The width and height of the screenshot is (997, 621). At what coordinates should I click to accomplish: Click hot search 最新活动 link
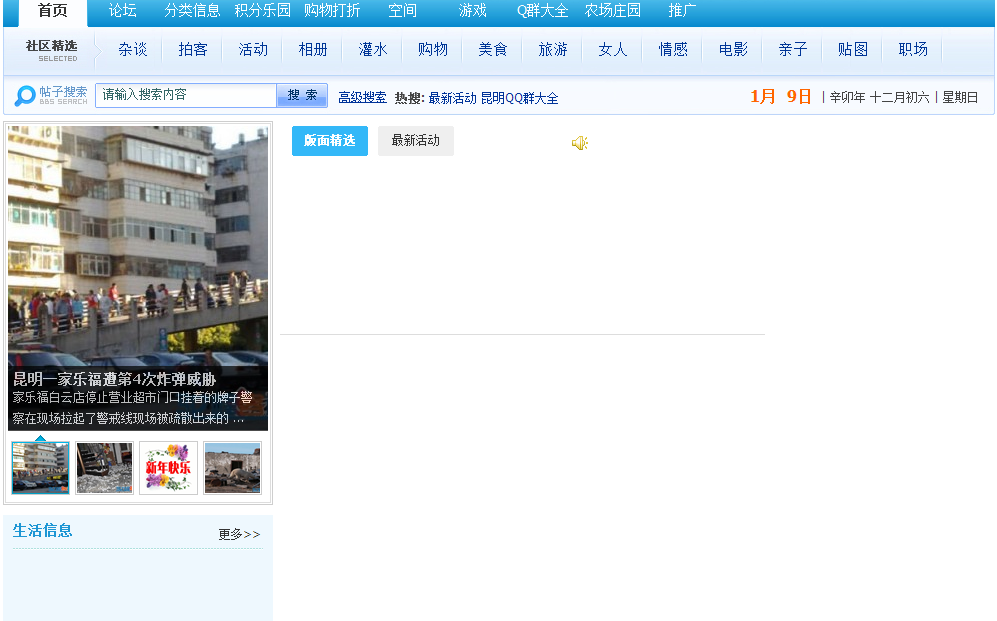[x=452, y=98]
